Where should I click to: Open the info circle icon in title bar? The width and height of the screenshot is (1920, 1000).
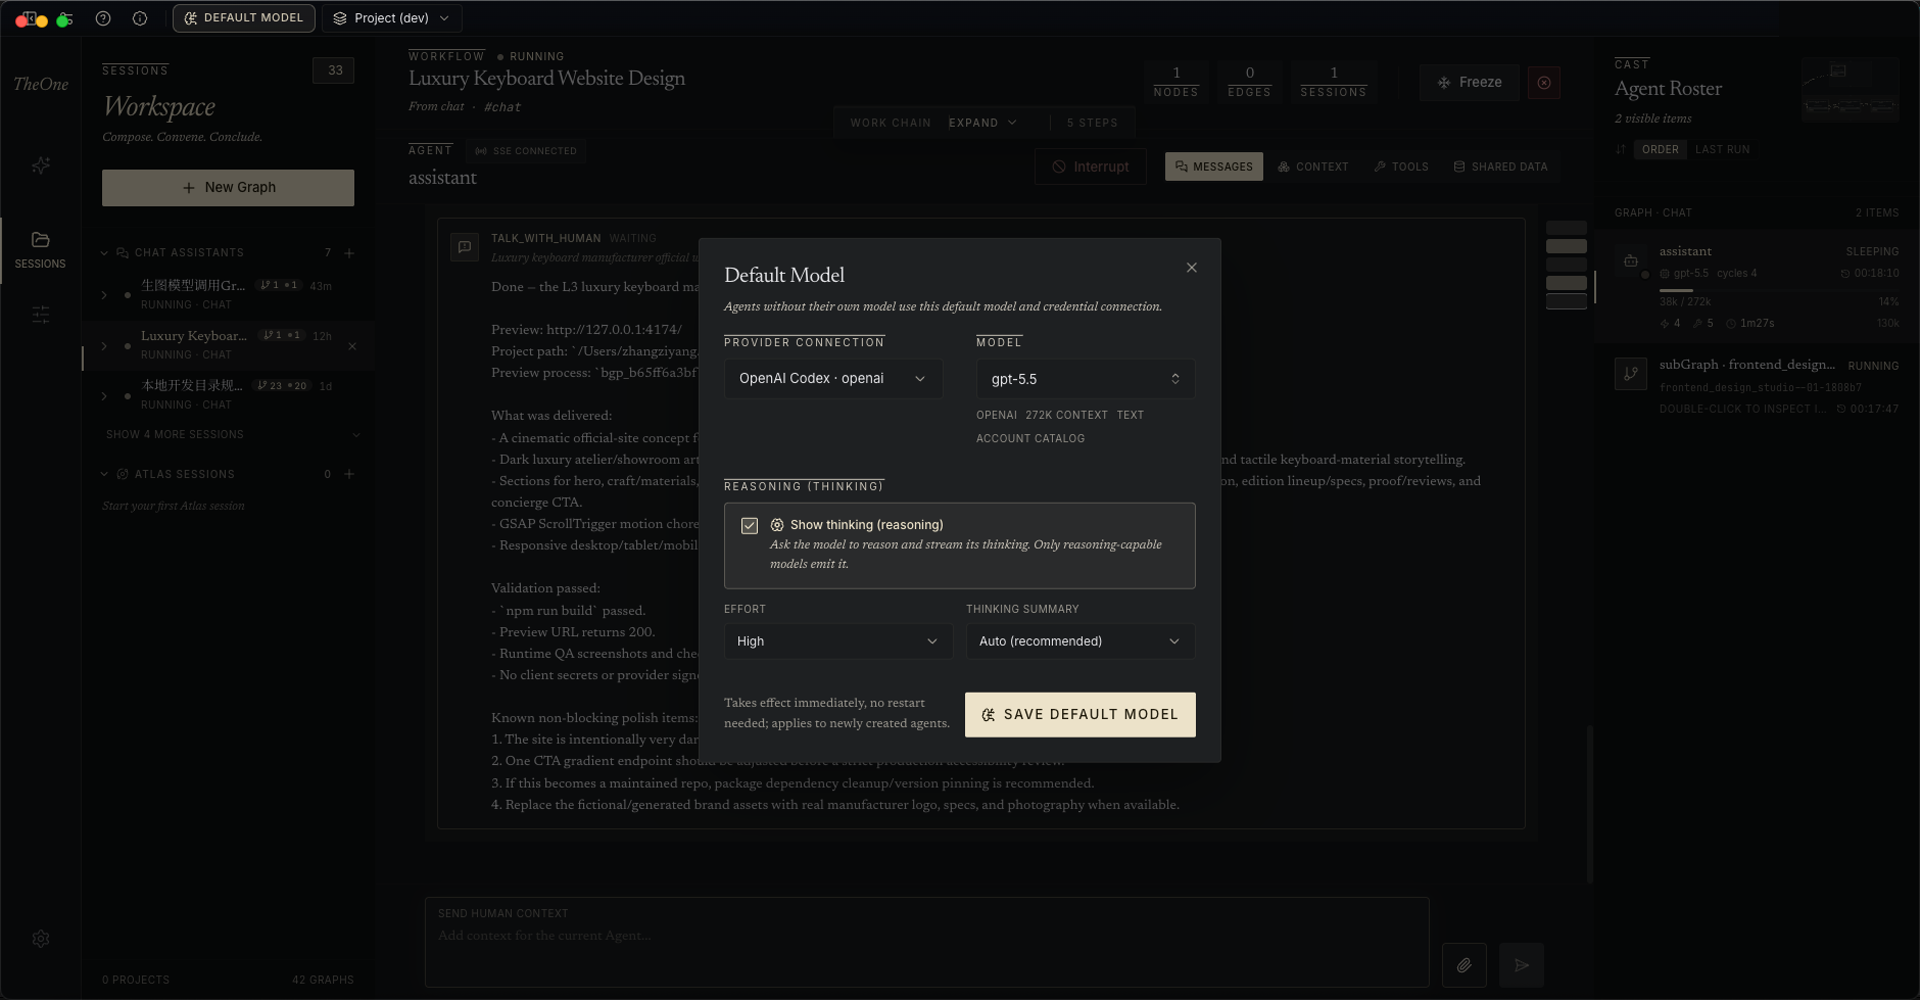[140, 18]
